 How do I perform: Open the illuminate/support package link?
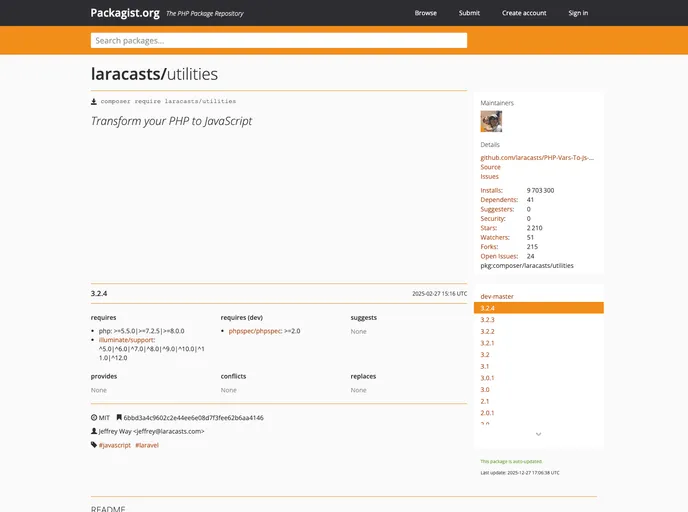point(127,339)
